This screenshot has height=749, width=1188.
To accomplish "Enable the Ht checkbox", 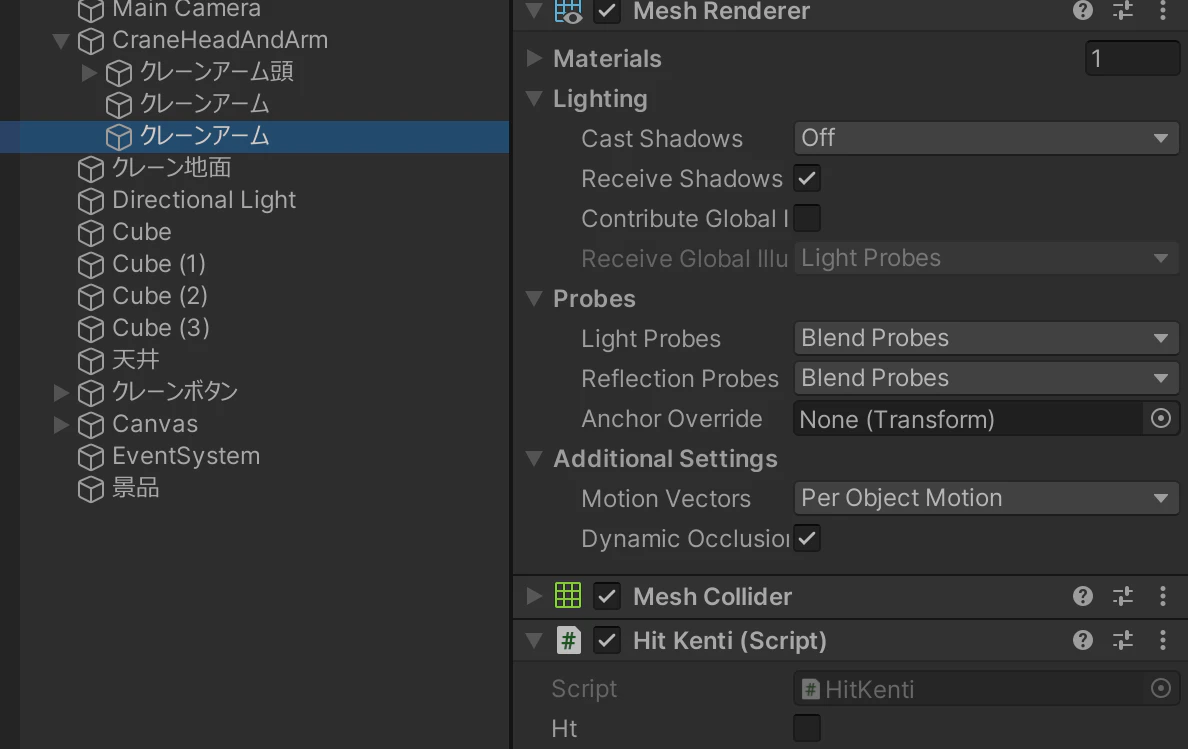I will click(807, 729).
